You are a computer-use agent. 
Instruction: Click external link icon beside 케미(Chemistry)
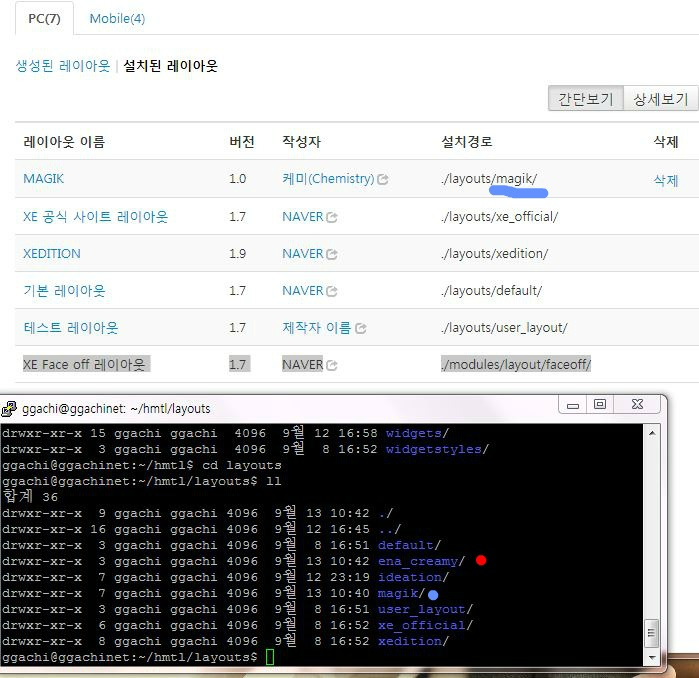pyautogui.click(x=382, y=179)
